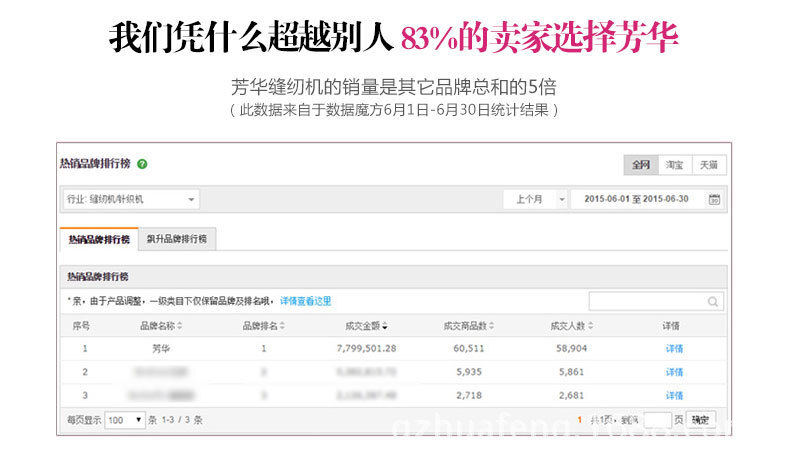Click value 58,904 in 成交人数
Viewport: 790px width, 474px height.
571,349
